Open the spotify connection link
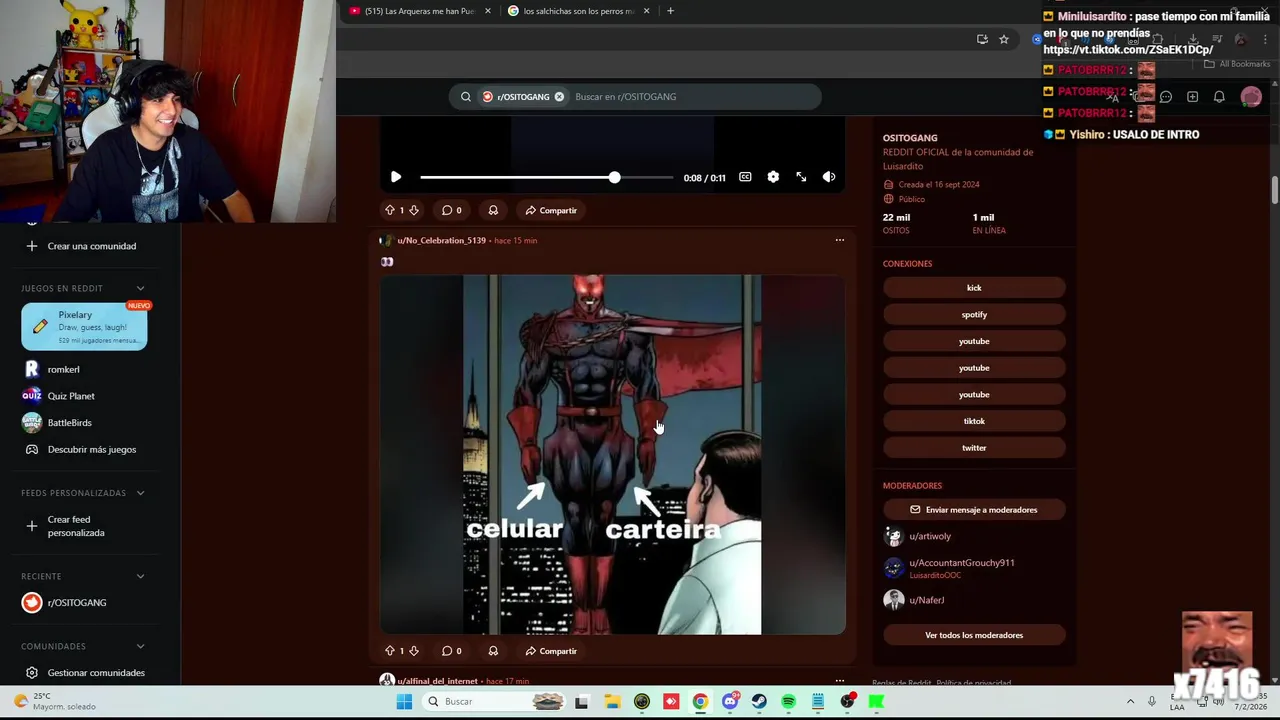The image size is (1280, 720). coord(974,315)
